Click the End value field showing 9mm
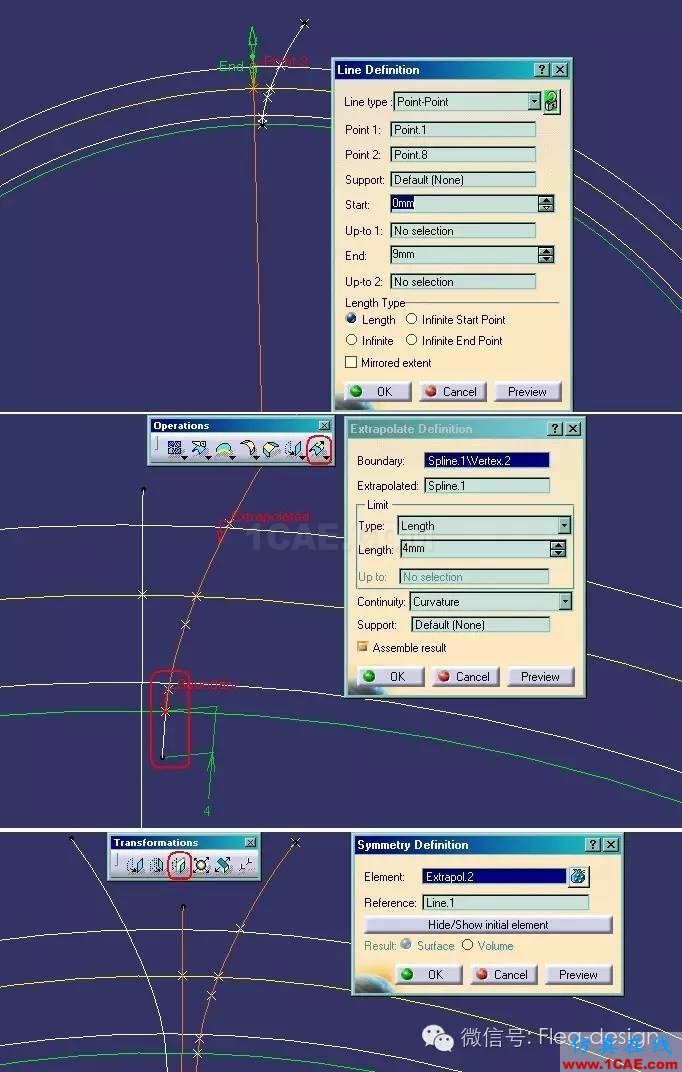Image resolution: width=682 pixels, height=1072 pixels. 465,254
